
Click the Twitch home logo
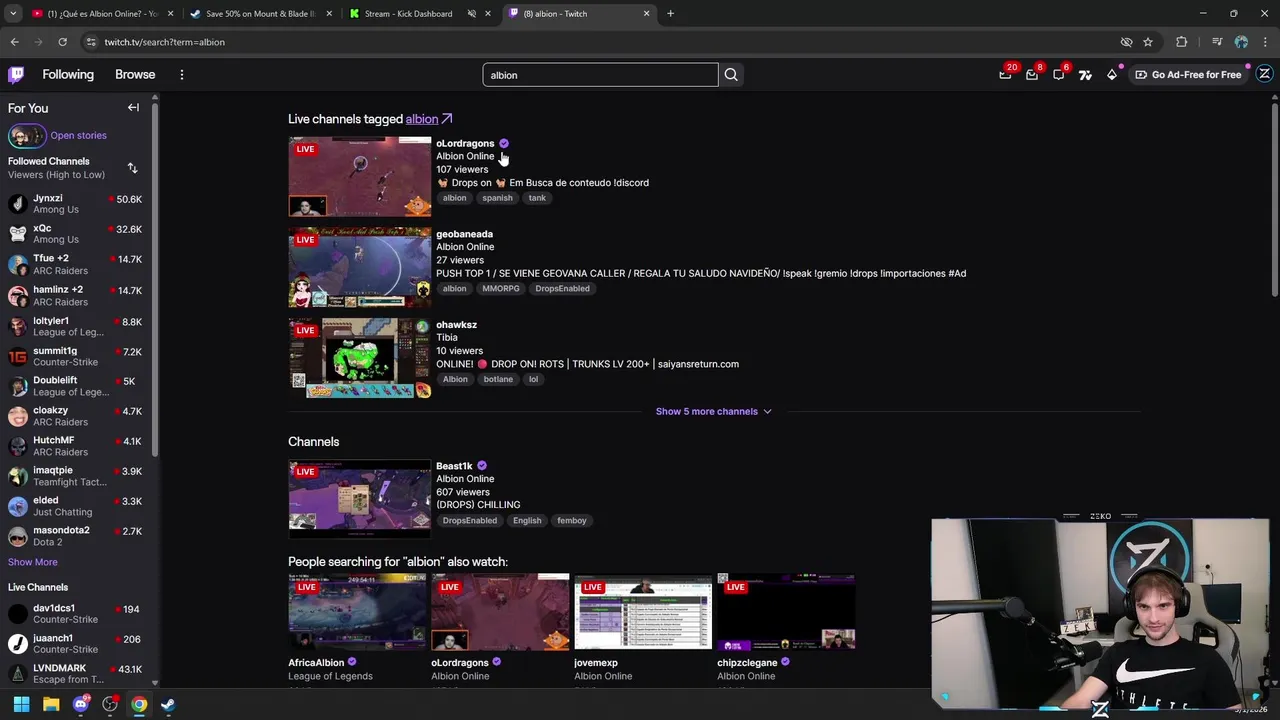tap(16, 75)
